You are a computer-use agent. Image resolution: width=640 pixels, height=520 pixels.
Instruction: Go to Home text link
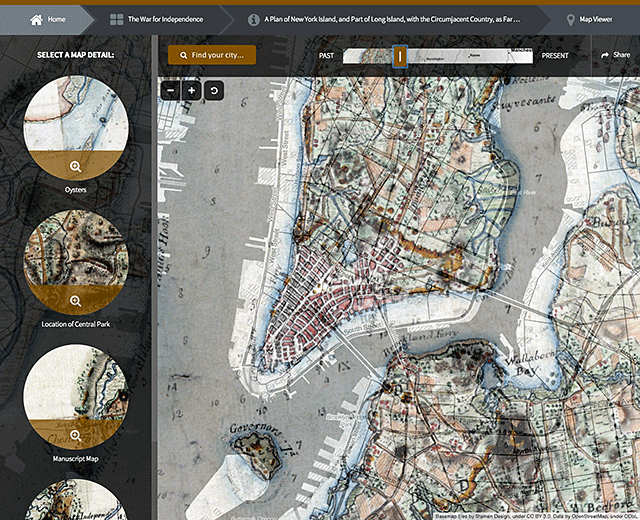pyautogui.click(x=56, y=19)
